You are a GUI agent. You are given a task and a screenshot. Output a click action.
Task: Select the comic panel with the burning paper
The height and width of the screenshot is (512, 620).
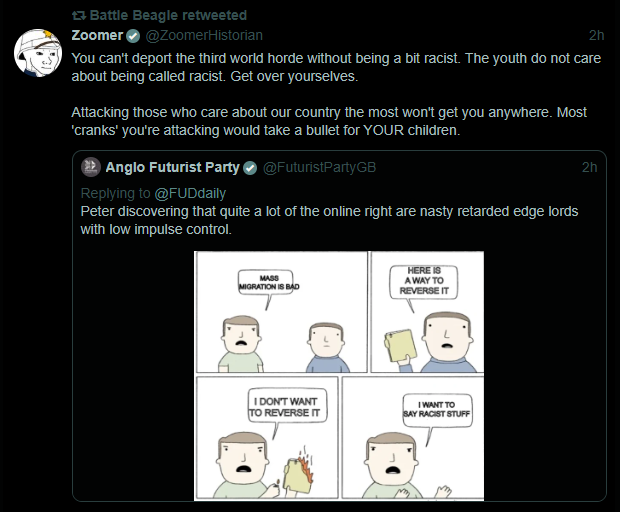[267, 437]
